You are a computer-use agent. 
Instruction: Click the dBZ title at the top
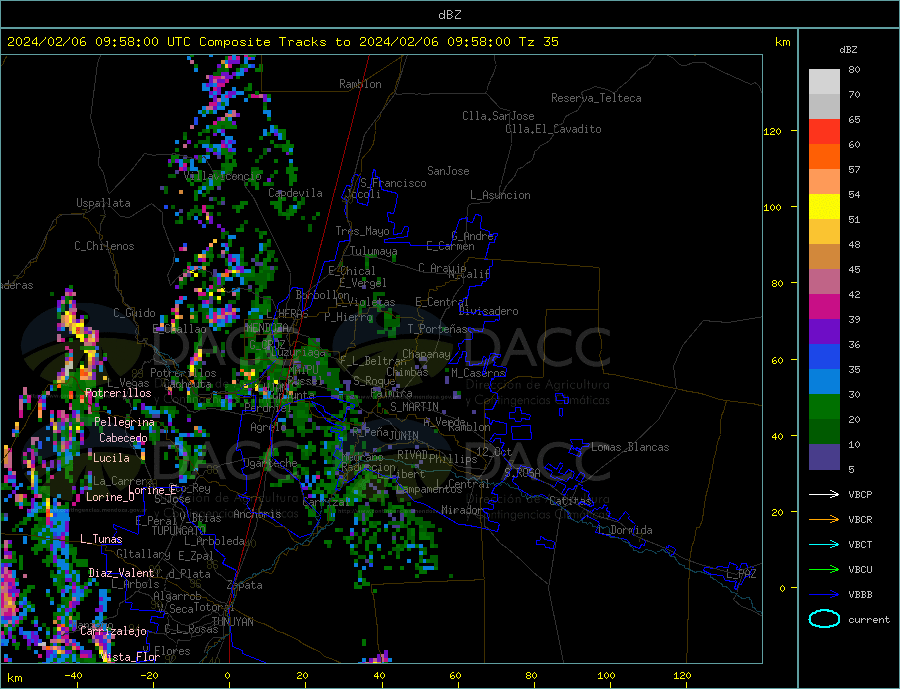click(449, 15)
